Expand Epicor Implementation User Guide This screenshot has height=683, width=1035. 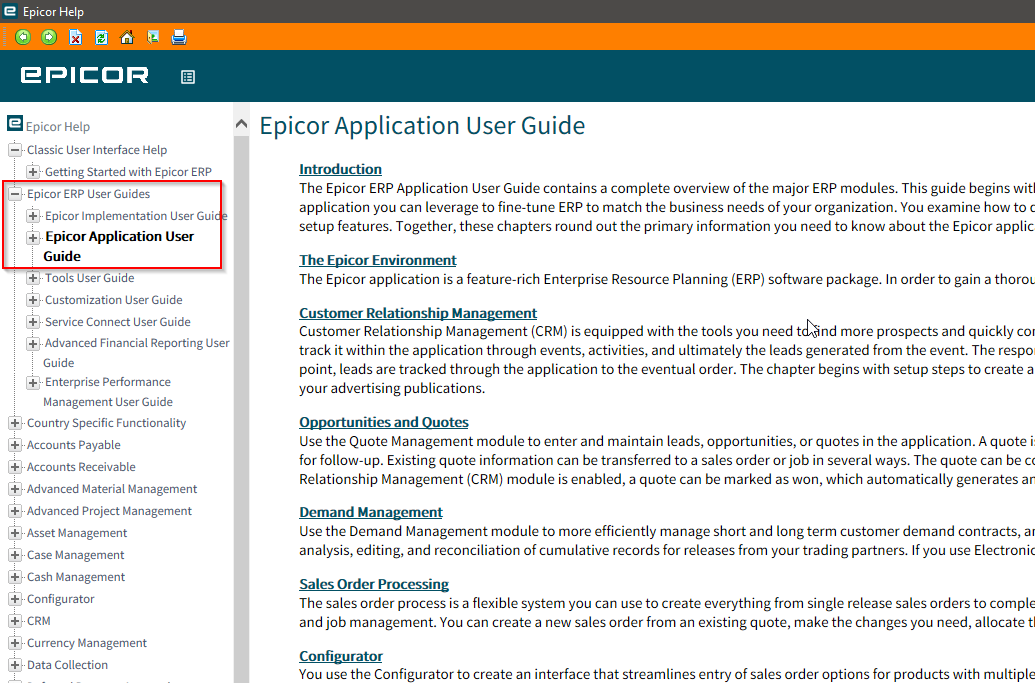click(x=32, y=216)
